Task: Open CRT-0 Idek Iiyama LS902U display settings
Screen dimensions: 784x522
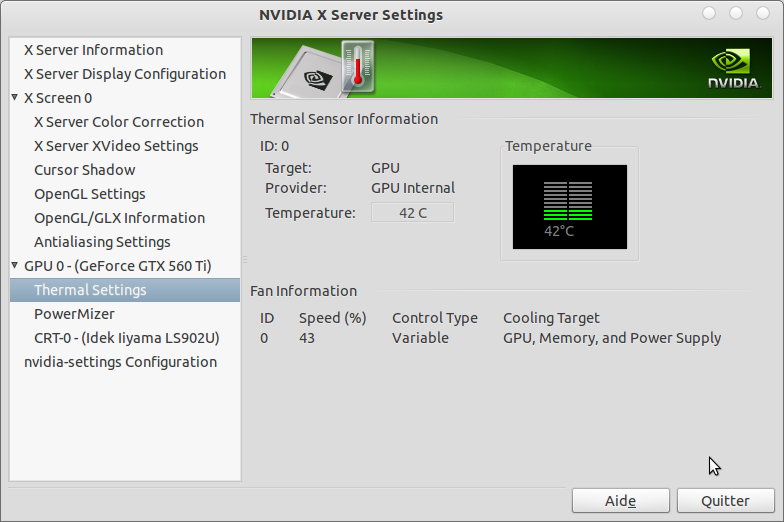Action: 126,338
